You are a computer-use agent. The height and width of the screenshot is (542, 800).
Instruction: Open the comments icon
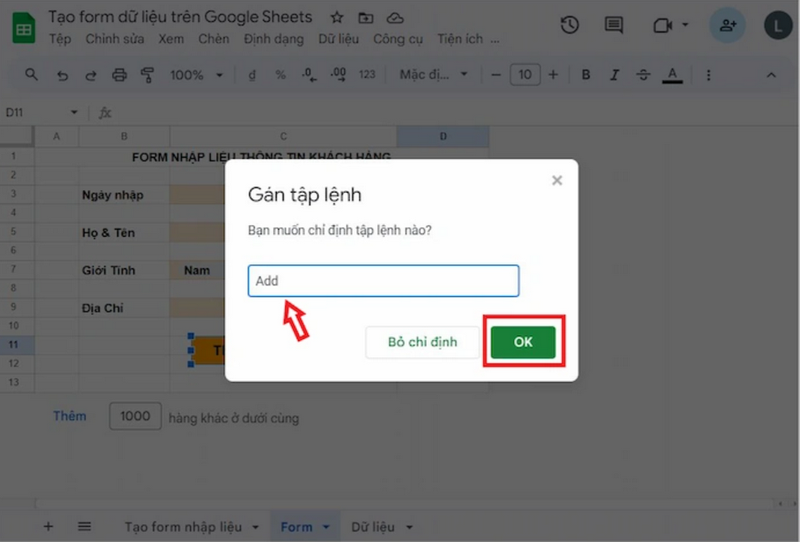click(613, 25)
